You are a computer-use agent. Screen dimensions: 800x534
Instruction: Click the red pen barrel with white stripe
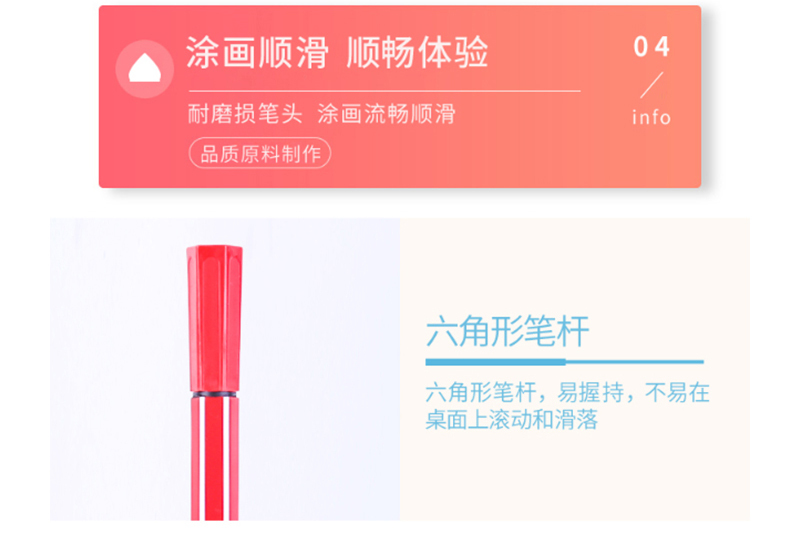214,459
